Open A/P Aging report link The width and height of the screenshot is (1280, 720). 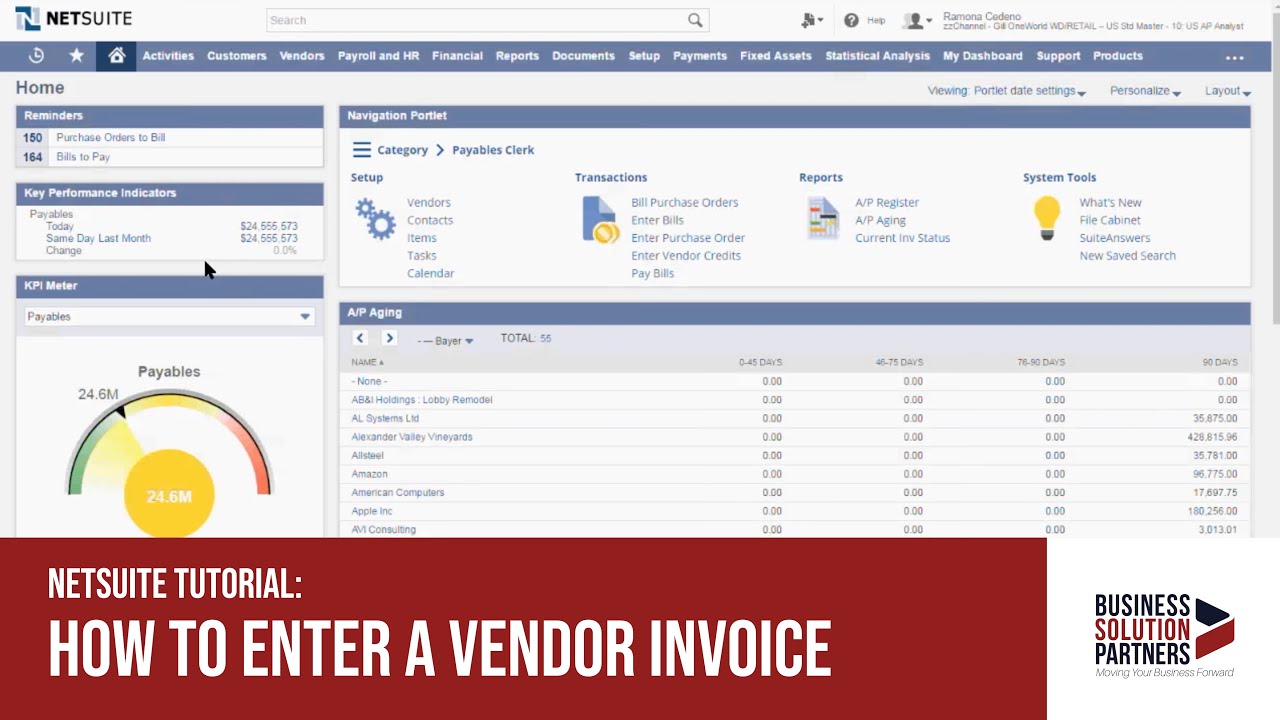[880, 220]
